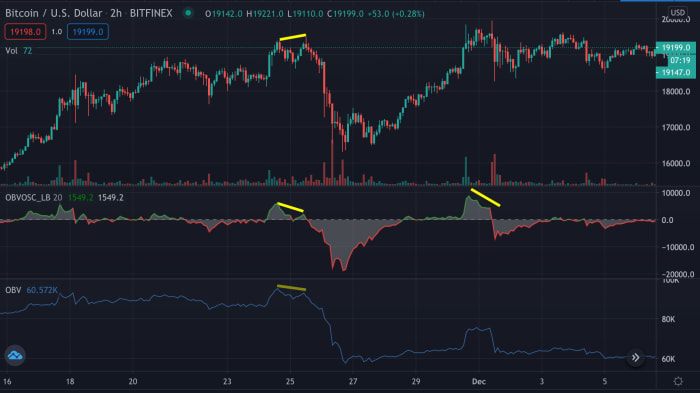Click the Dec label on time axis
This screenshot has height=393, width=700.
(479, 381)
